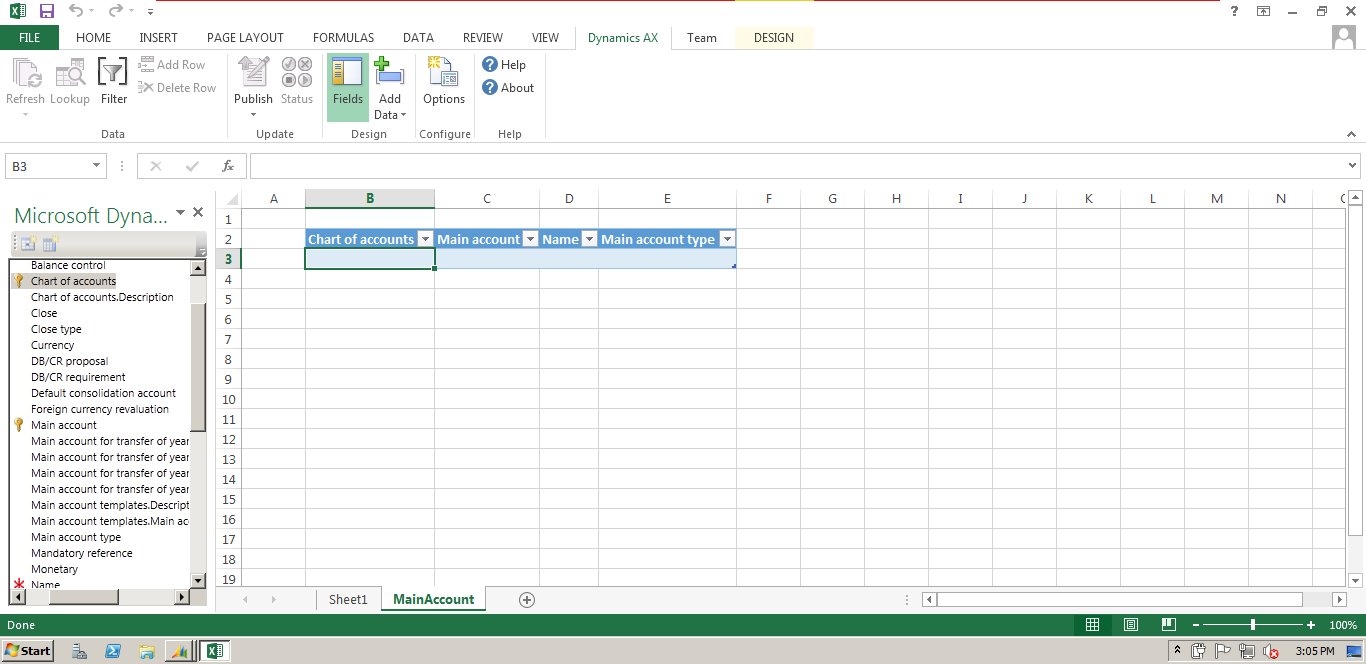Open the Name Box dropdown
The image size is (1366, 664).
(97, 166)
